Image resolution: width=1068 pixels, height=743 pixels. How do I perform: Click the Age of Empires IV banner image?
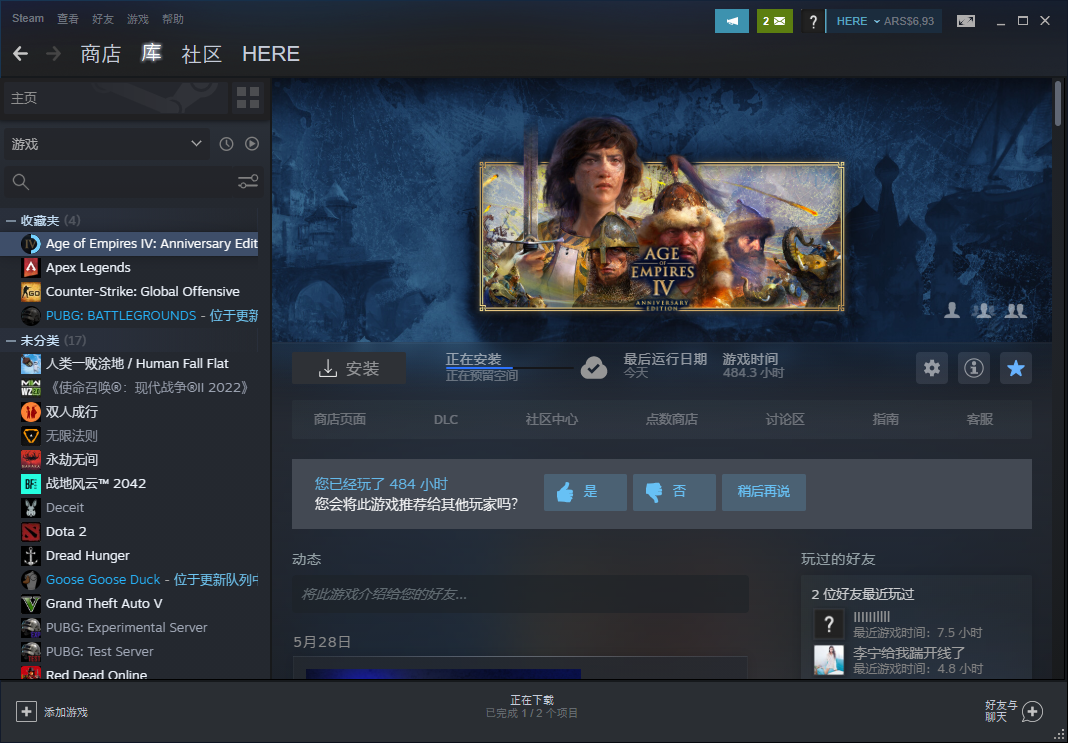[662, 237]
